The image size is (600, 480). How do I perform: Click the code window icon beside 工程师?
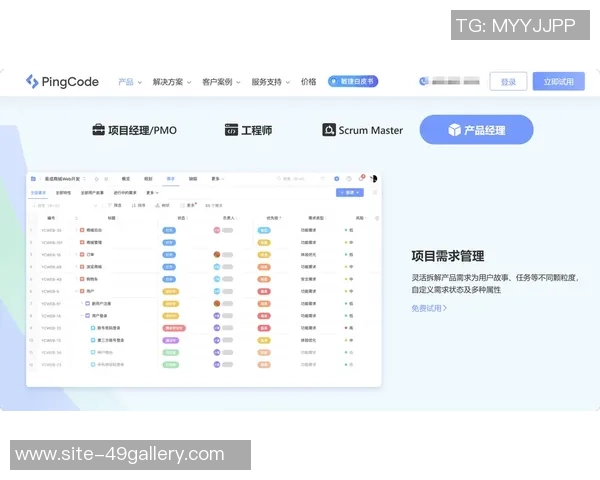coord(231,130)
